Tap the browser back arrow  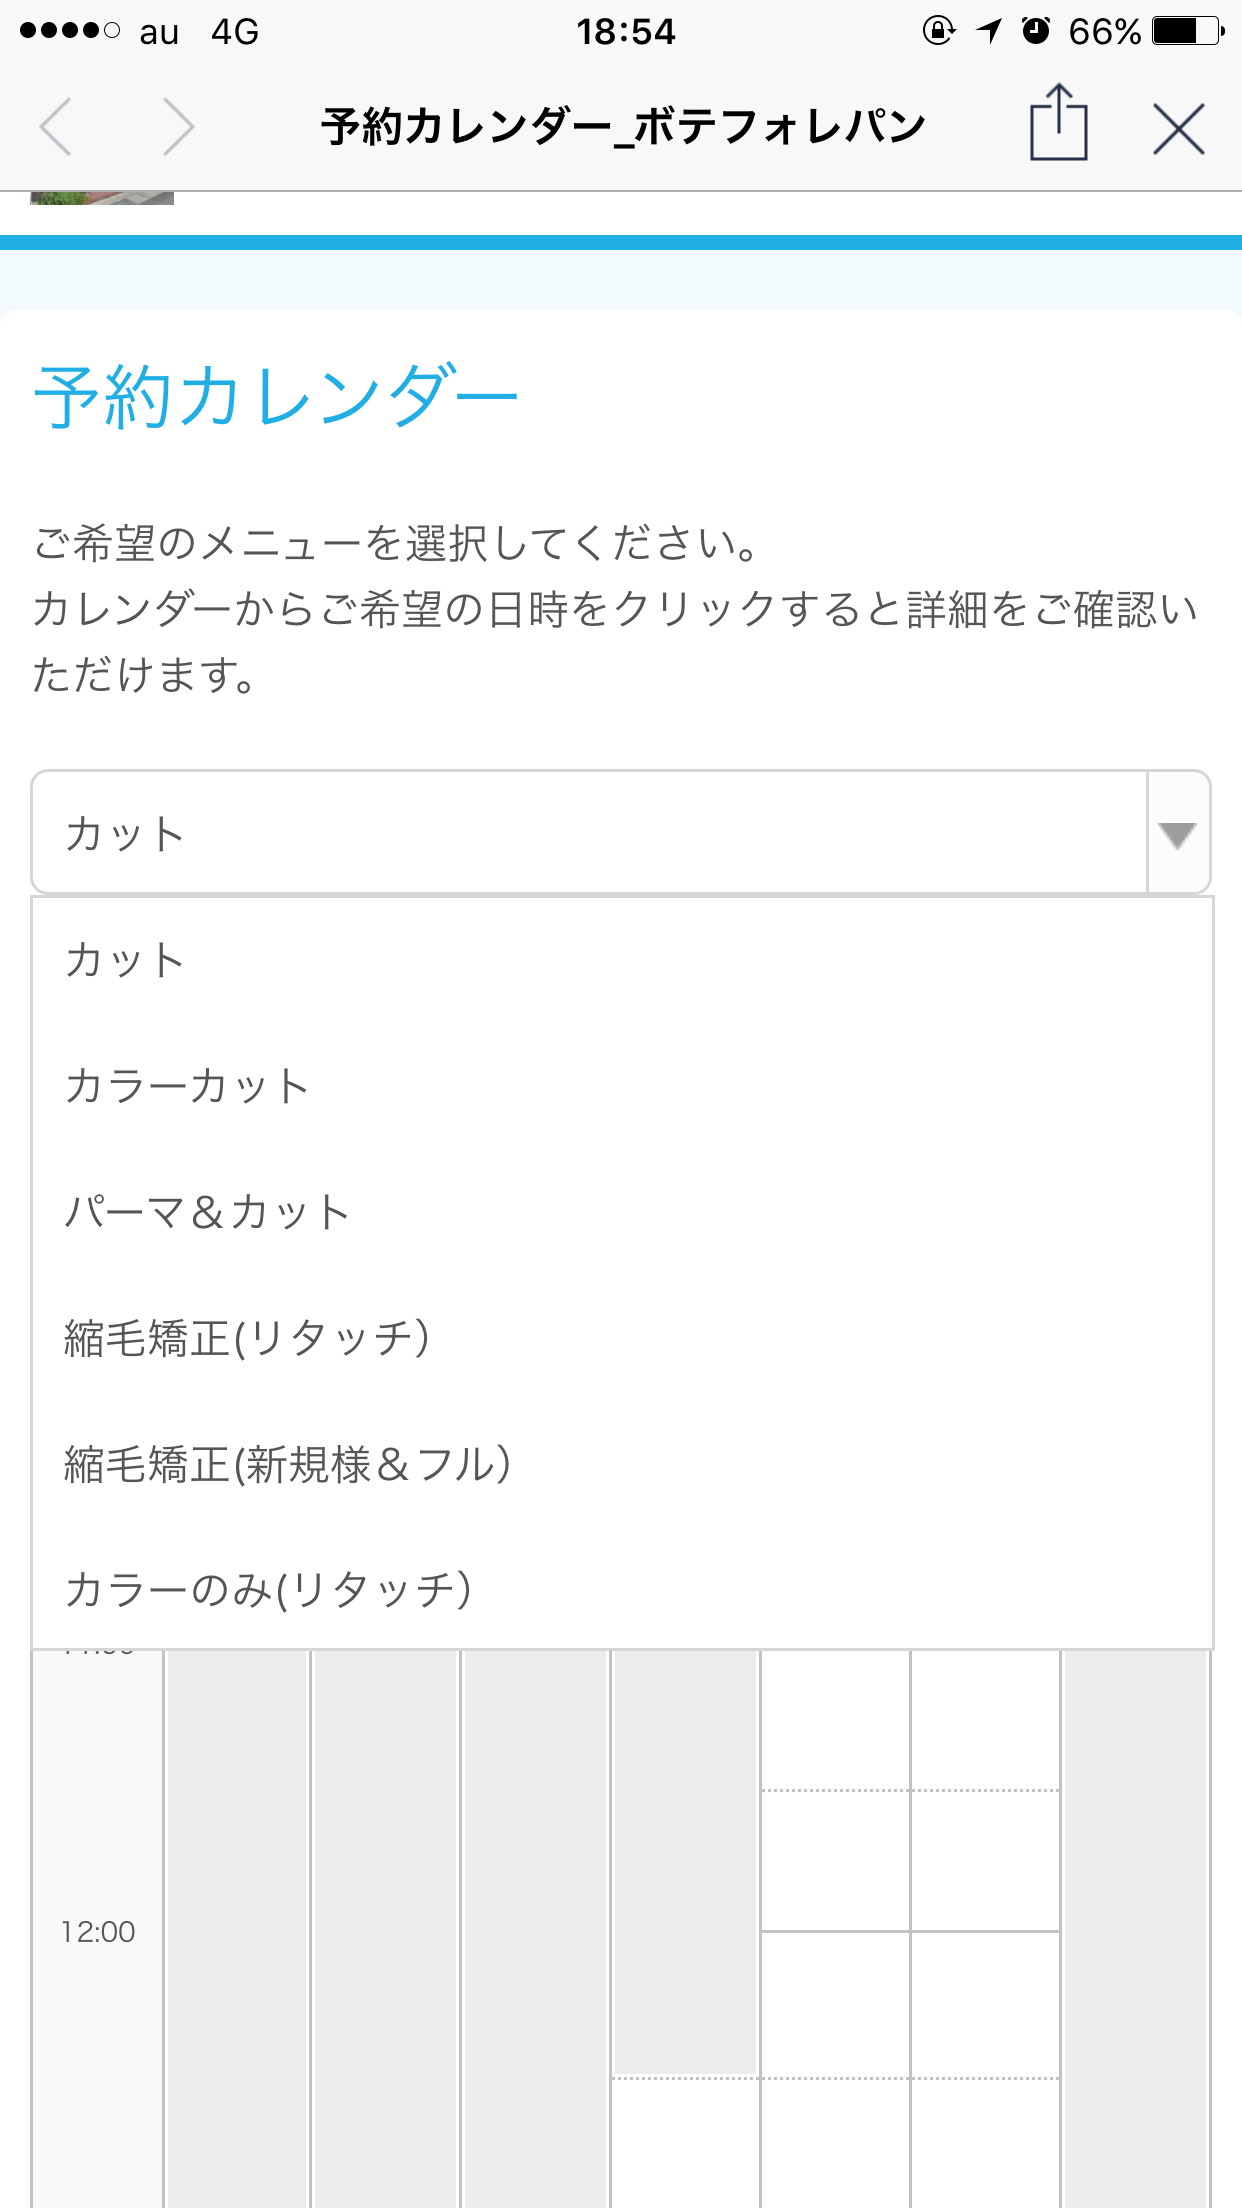point(56,127)
